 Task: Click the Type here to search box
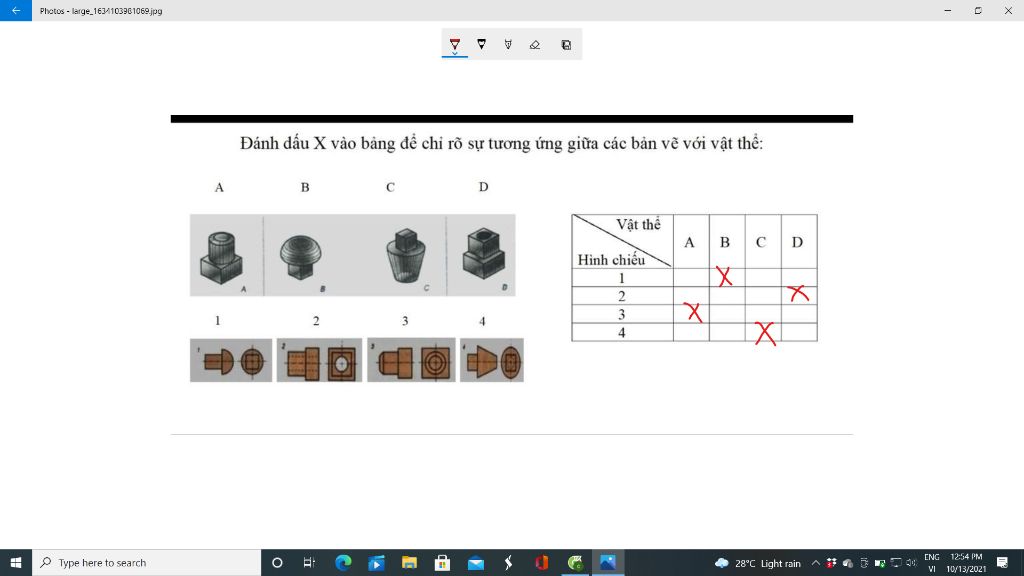(x=146, y=562)
